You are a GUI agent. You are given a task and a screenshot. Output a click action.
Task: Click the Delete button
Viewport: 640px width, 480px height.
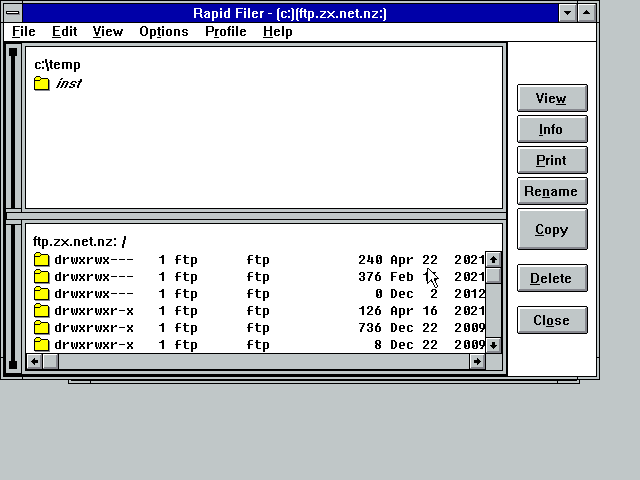(x=552, y=278)
